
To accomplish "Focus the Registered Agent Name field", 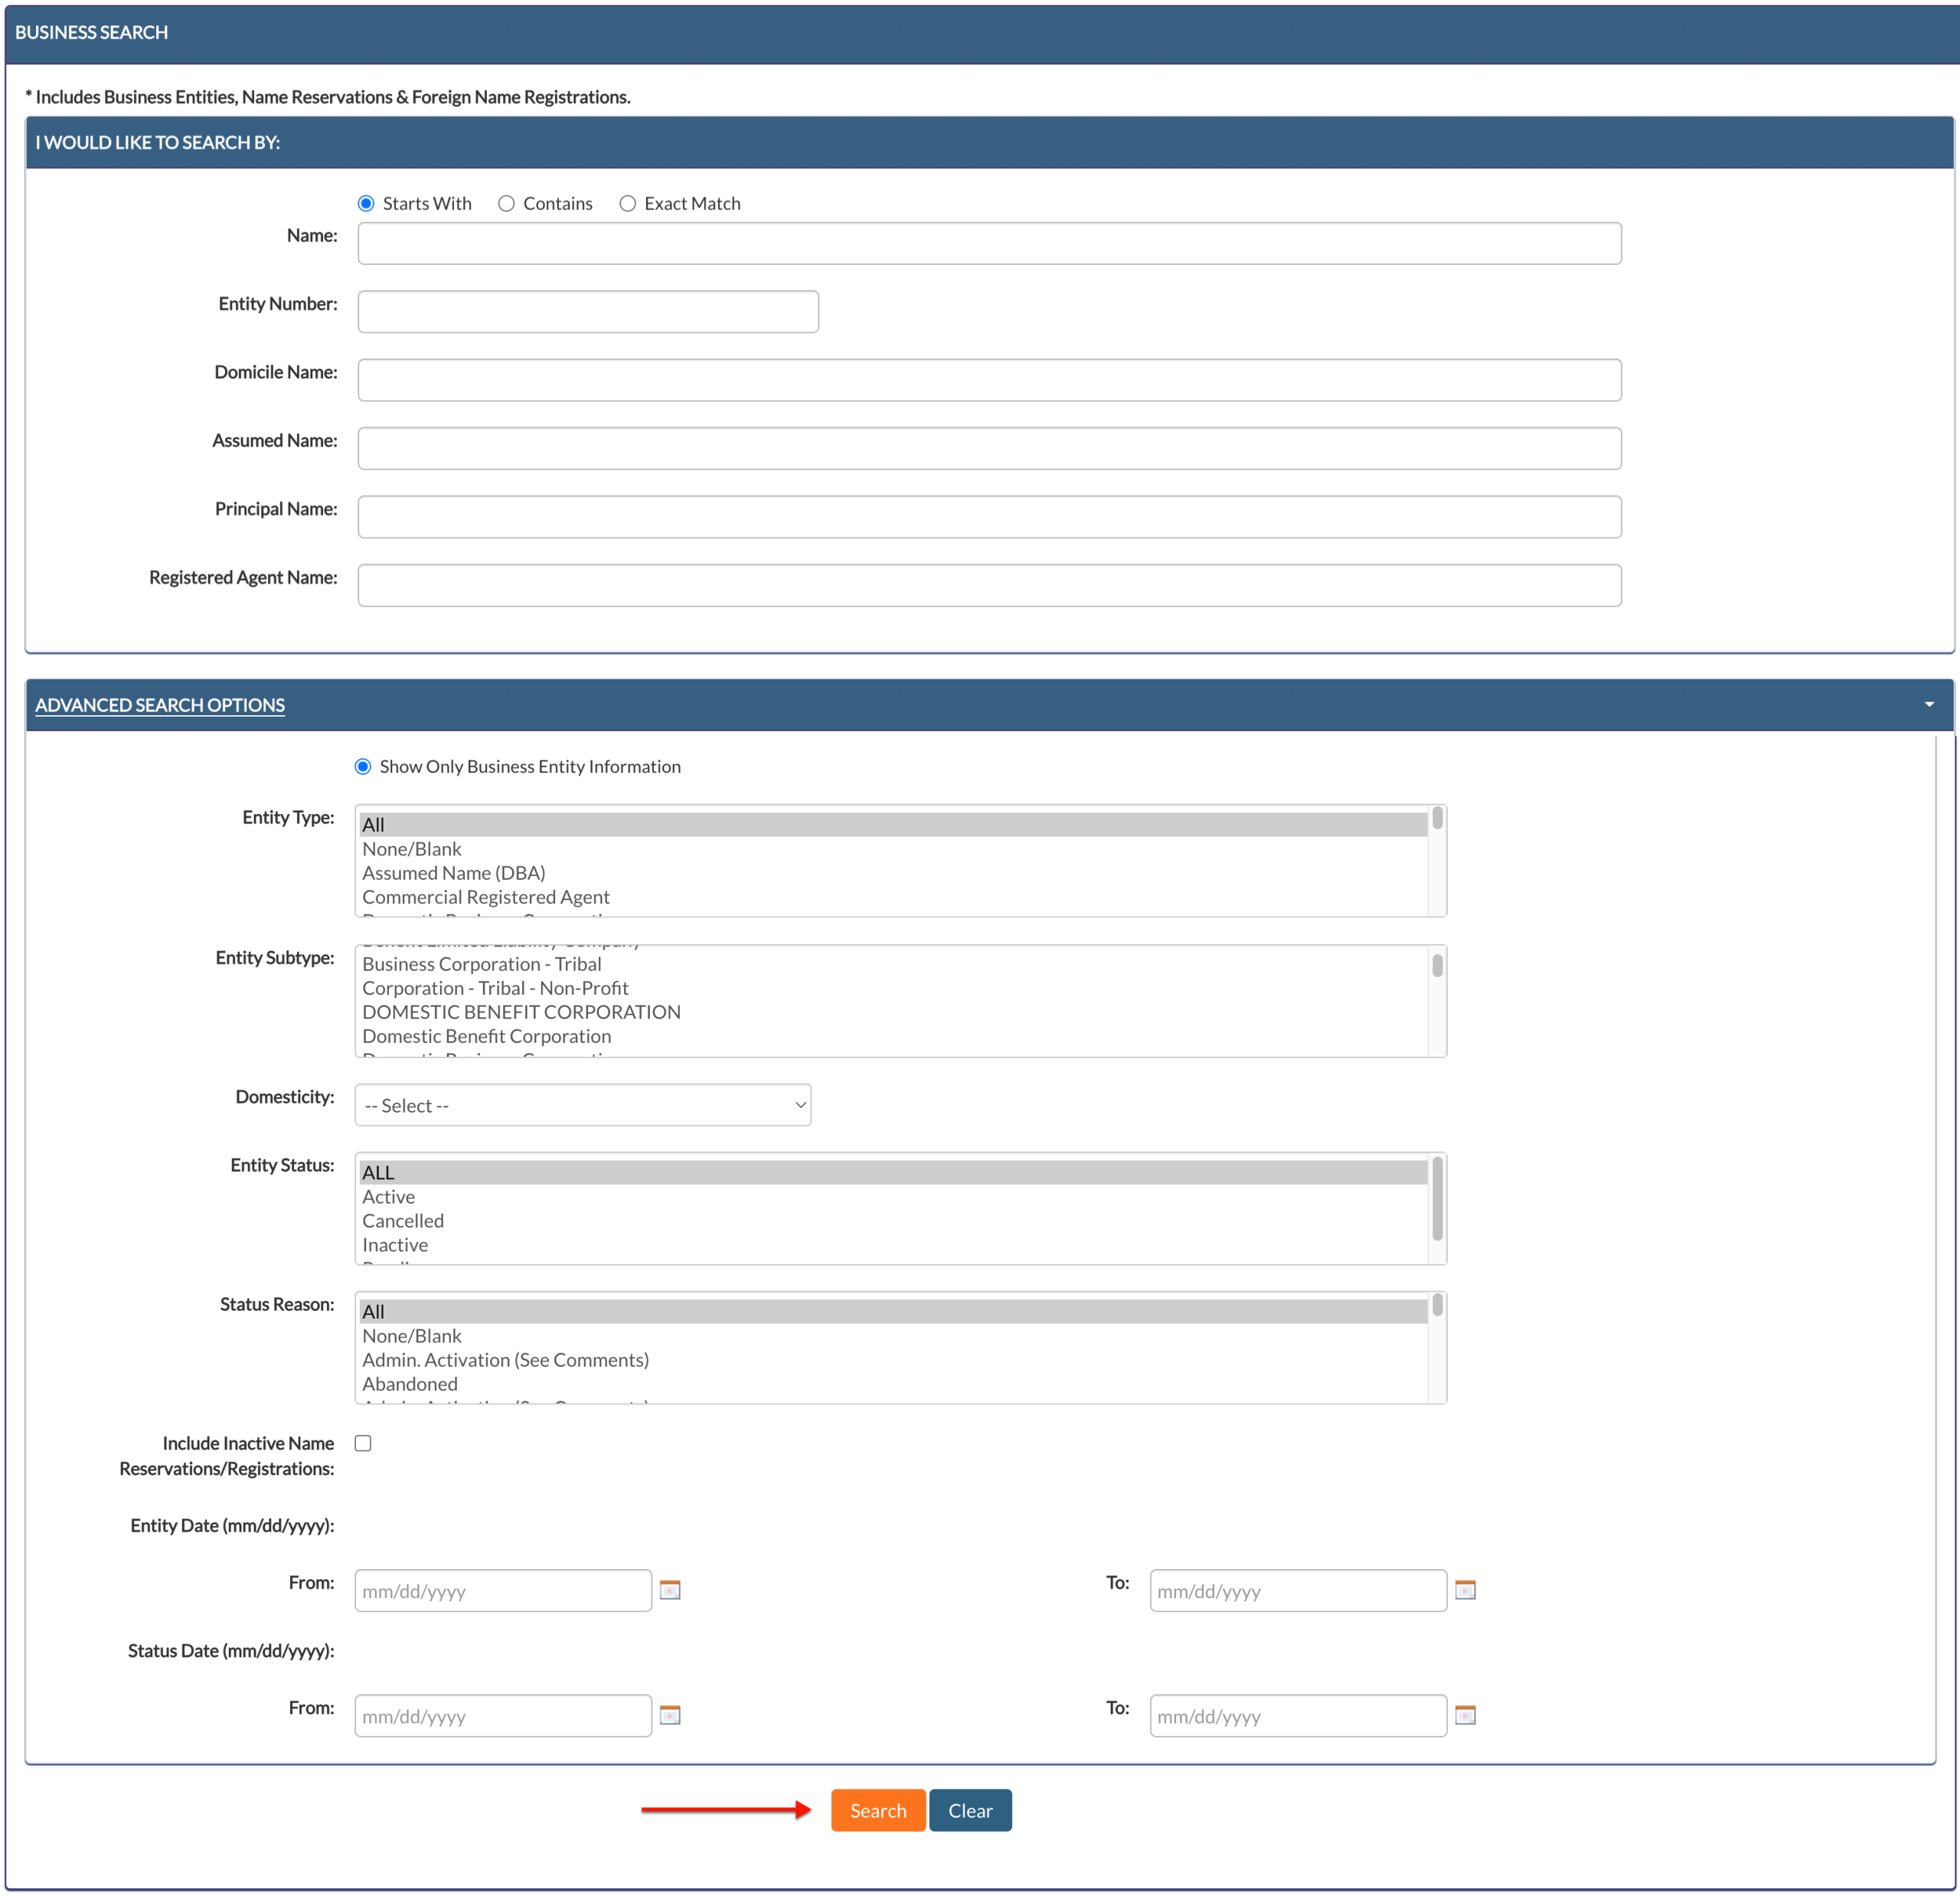I will 989,585.
